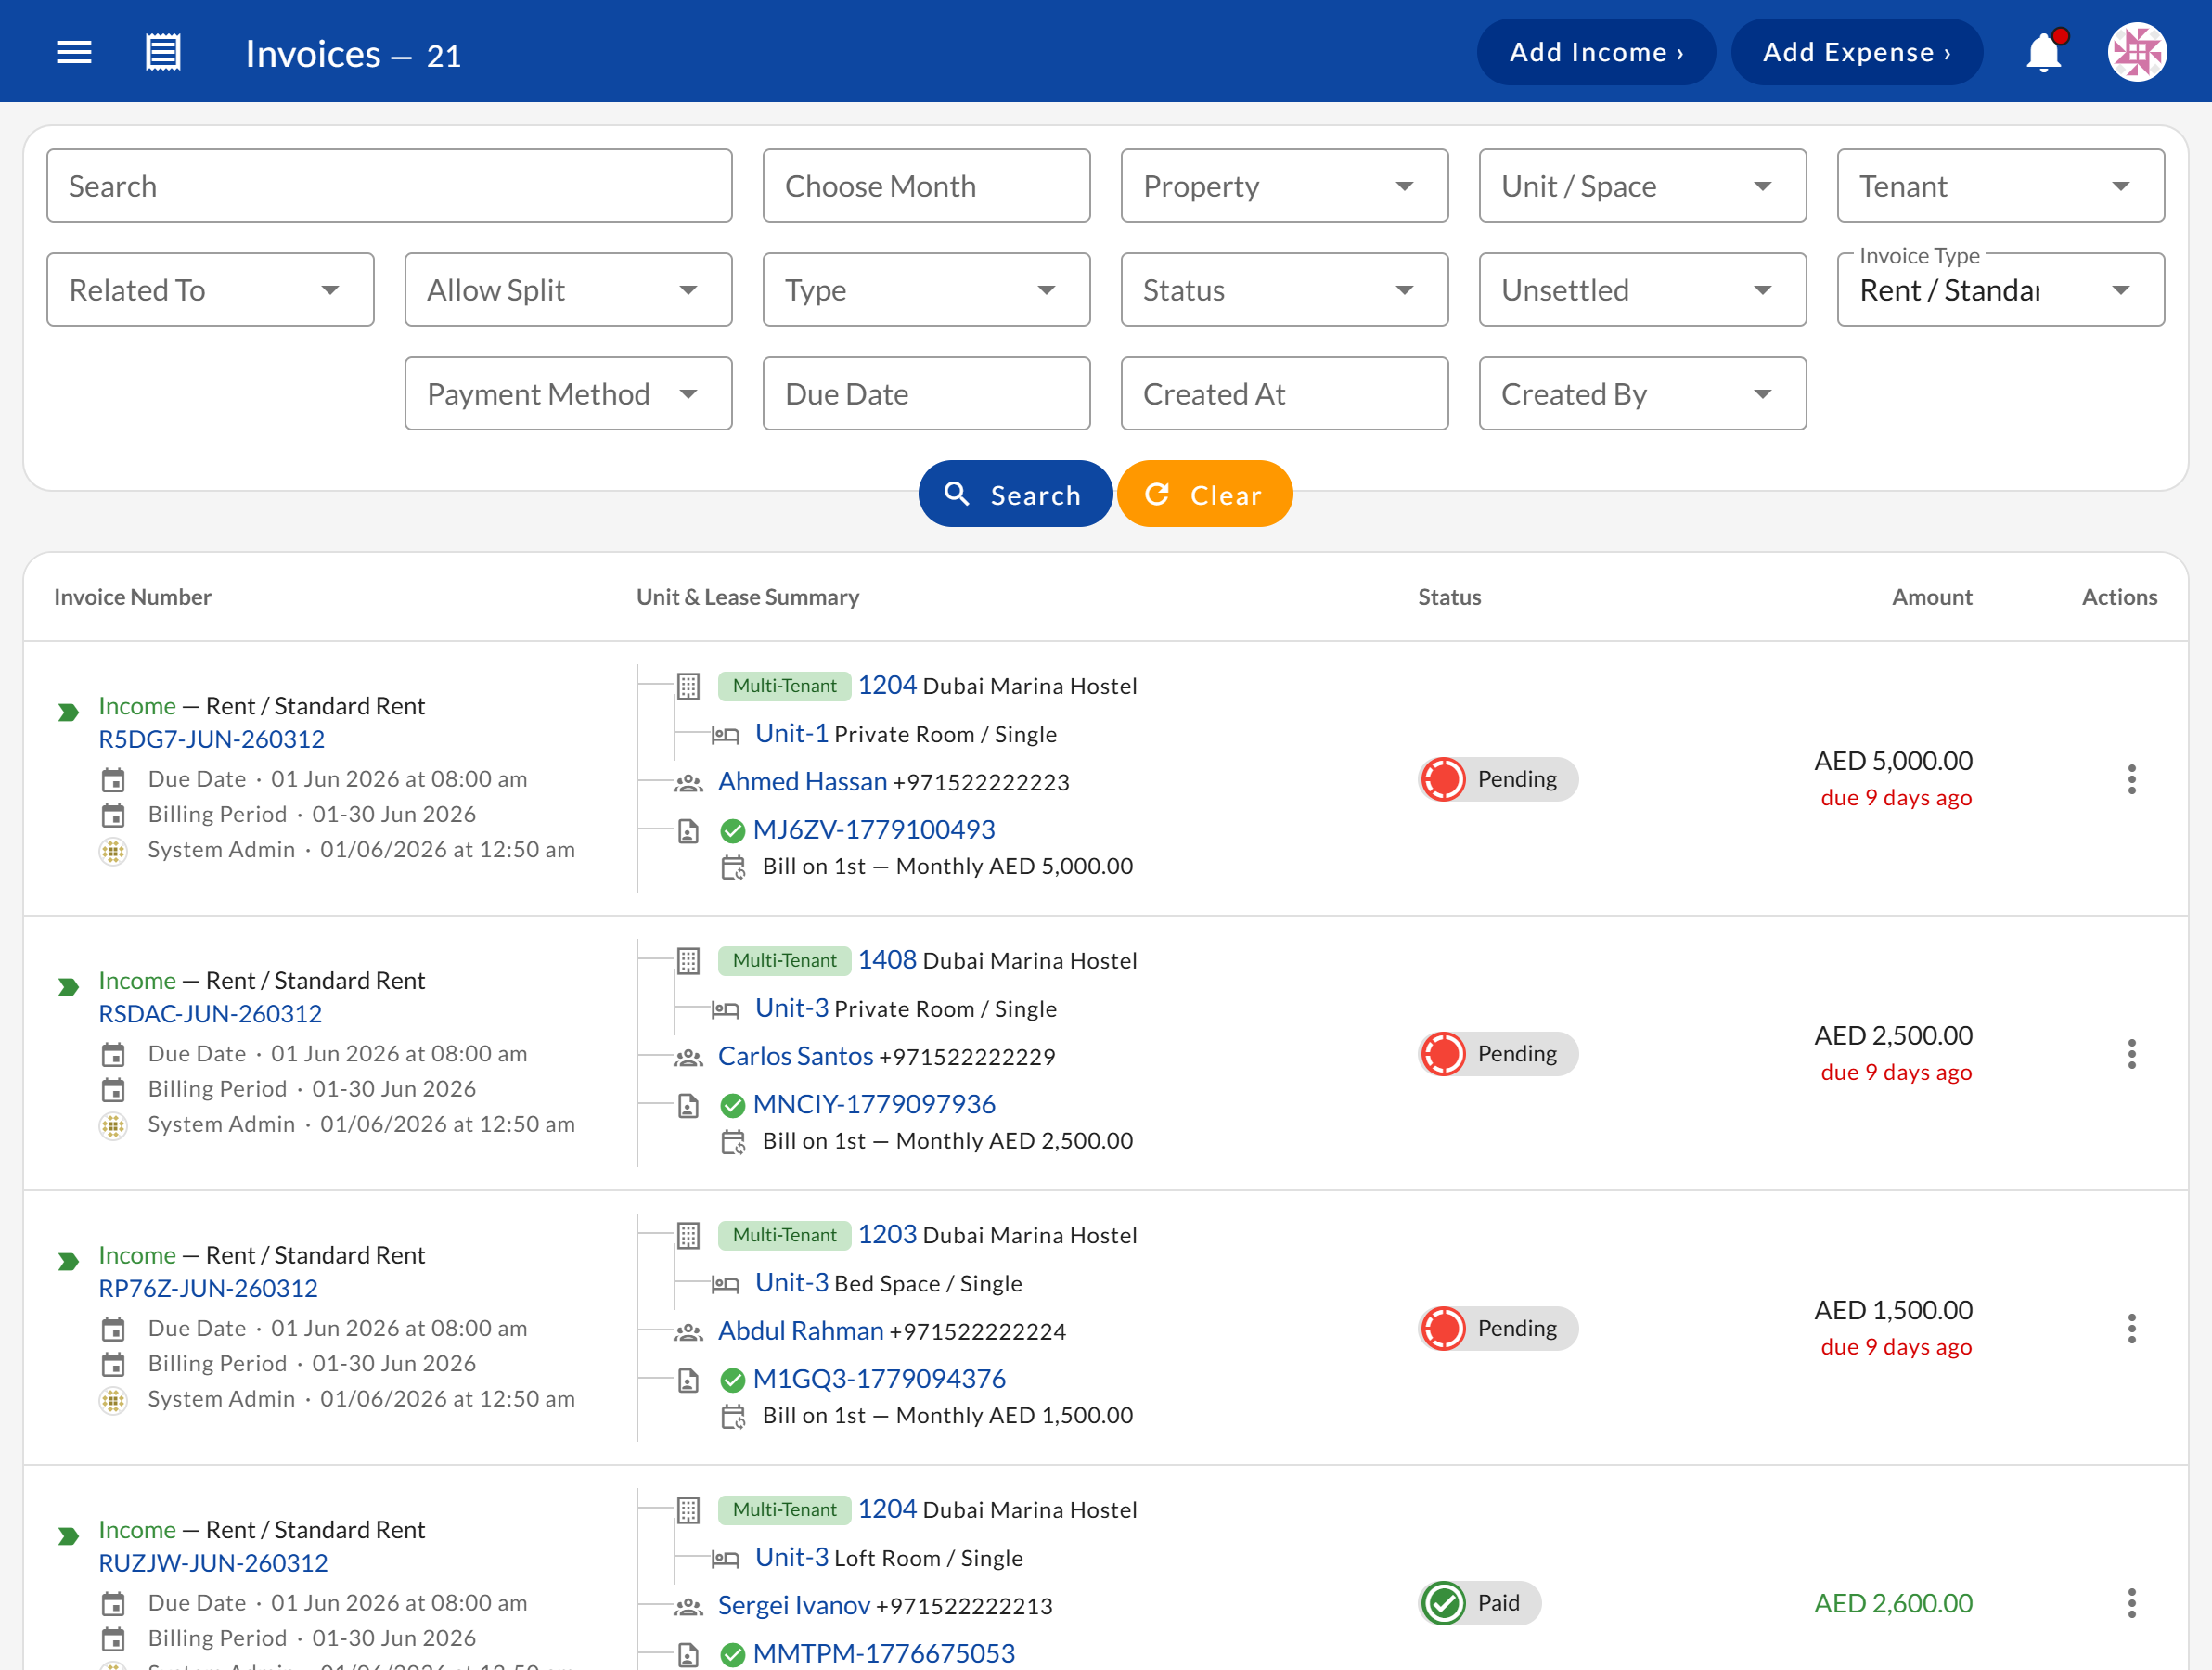The height and width of the screenshot is (1670, 2212).
Task: Click the Add Expense button
Action: click(1857, 52)
